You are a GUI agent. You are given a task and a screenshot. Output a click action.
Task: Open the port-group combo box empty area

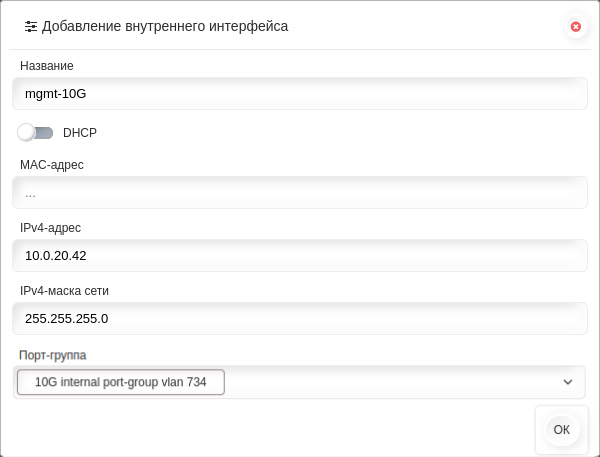point(390,382)
